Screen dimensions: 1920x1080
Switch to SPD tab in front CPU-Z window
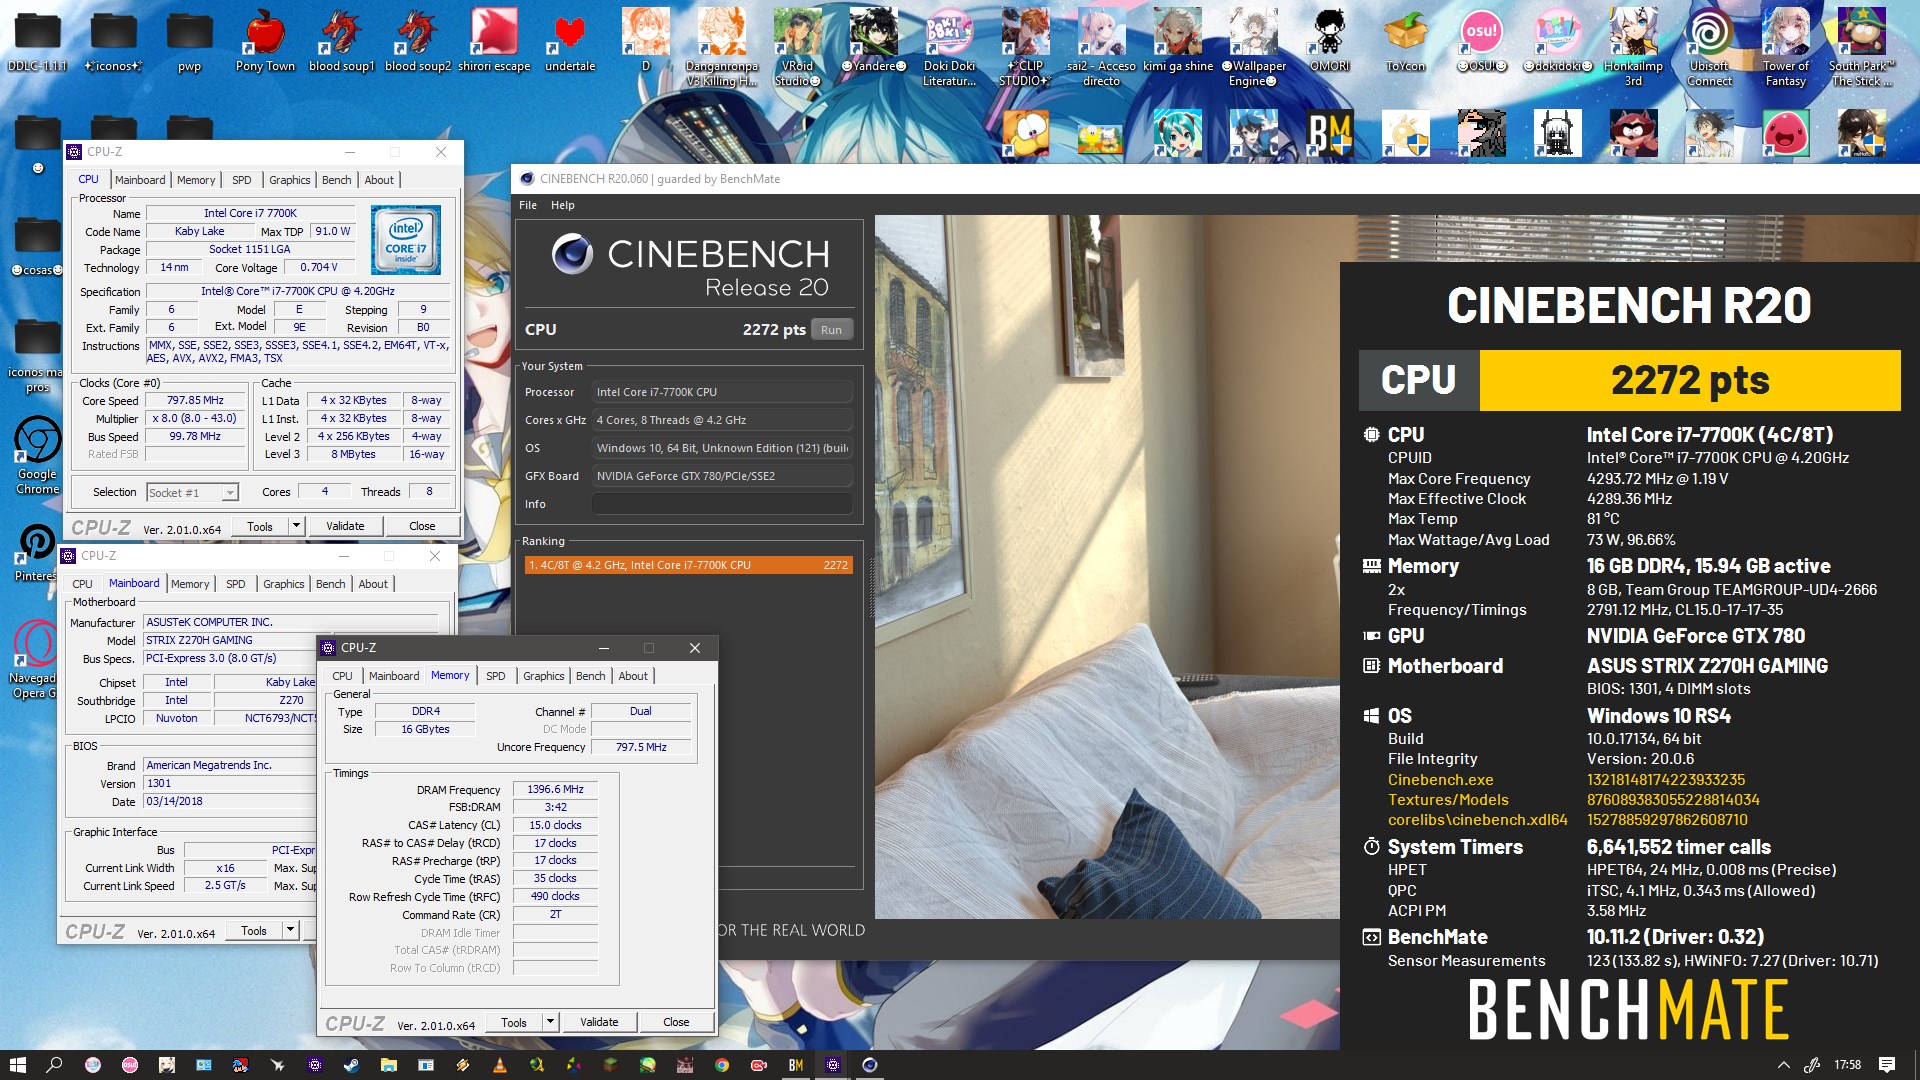(495, 676)
